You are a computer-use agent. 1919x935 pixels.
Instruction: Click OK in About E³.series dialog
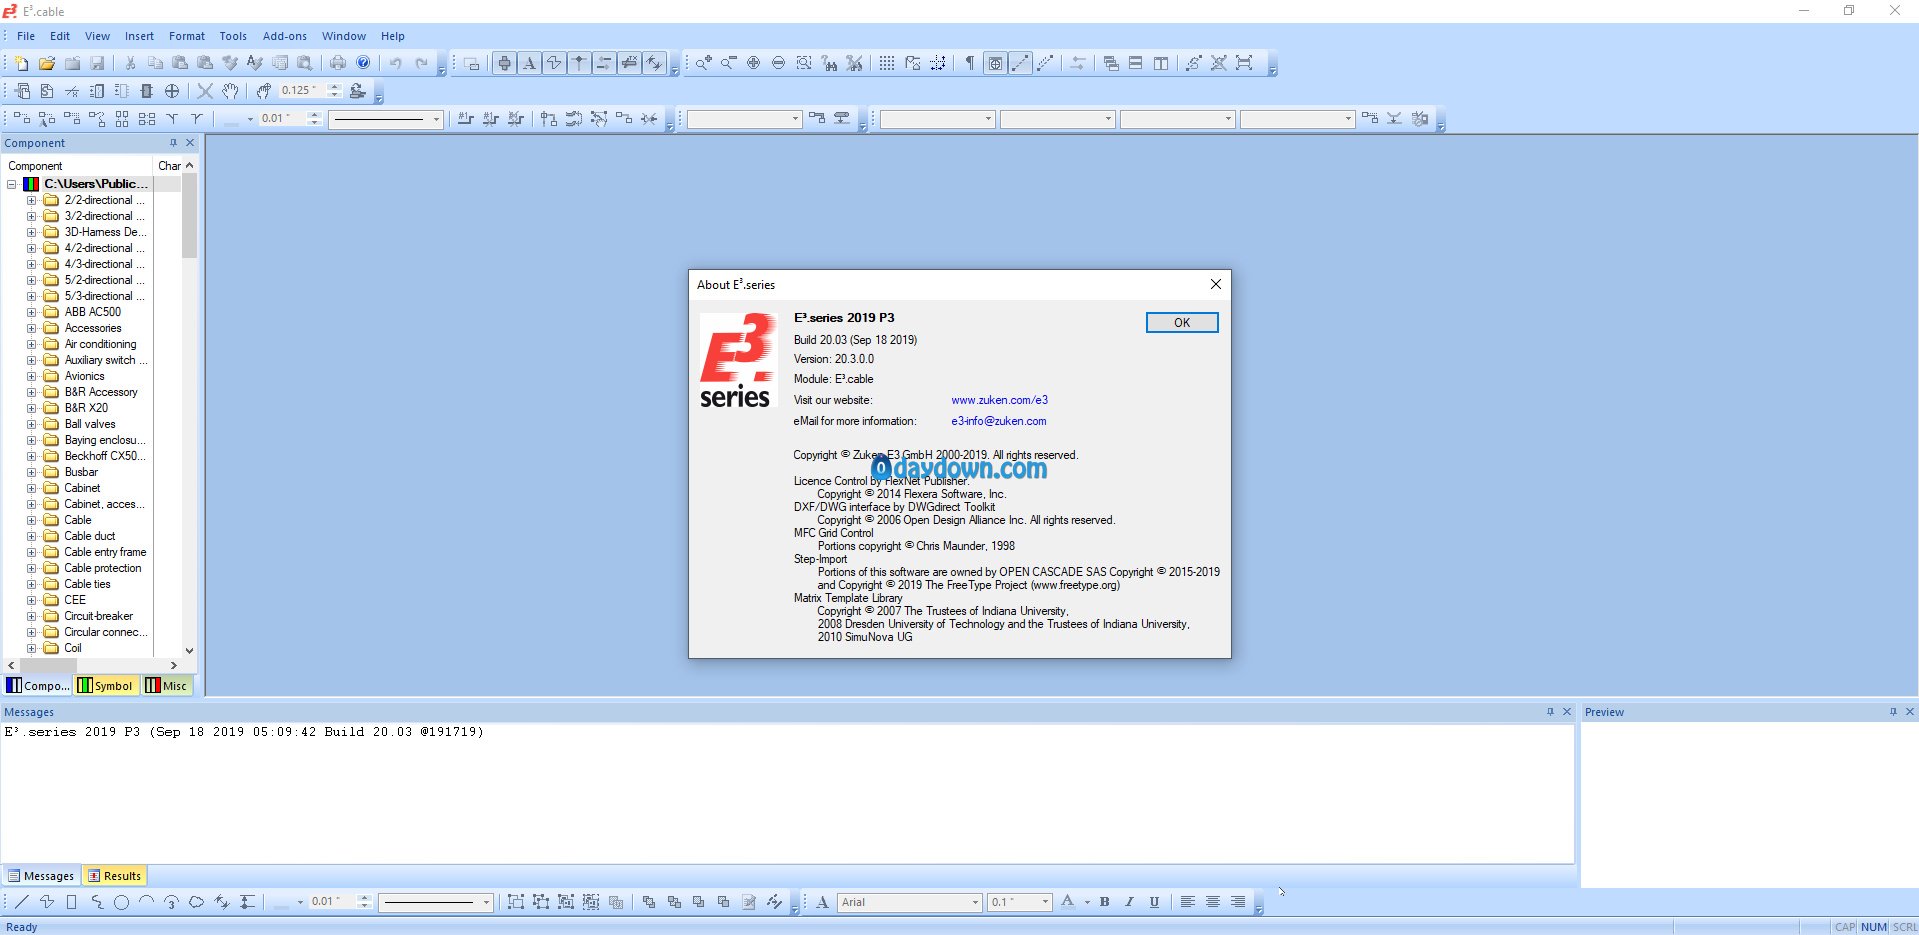coord(1182,323)
